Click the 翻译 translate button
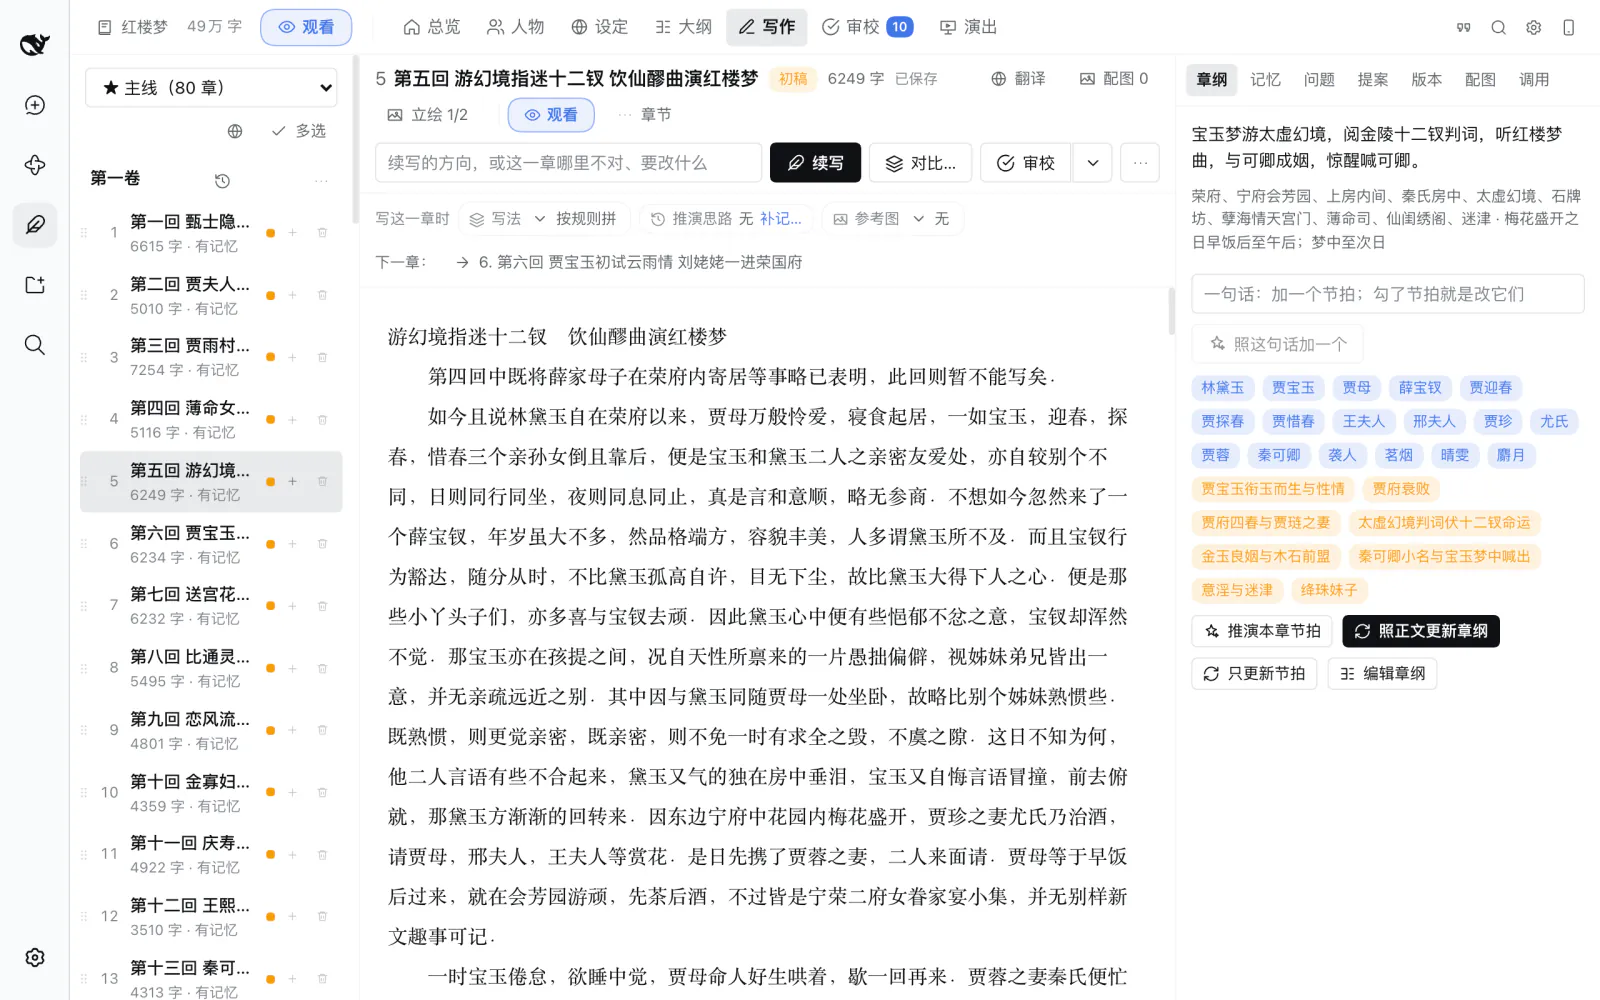The height and width of the screenshot is (1000, 1600). 1018,79
